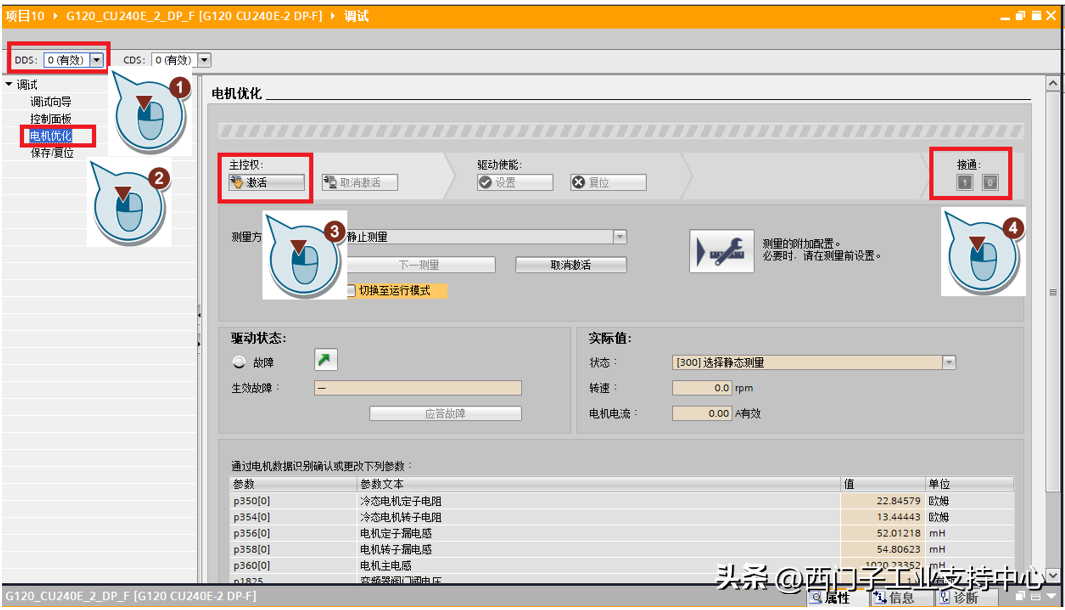This screenshot has height=610, width=1065.
Task: Select 调试向导 in the navigation tree
Action: [x=50, y=102]
